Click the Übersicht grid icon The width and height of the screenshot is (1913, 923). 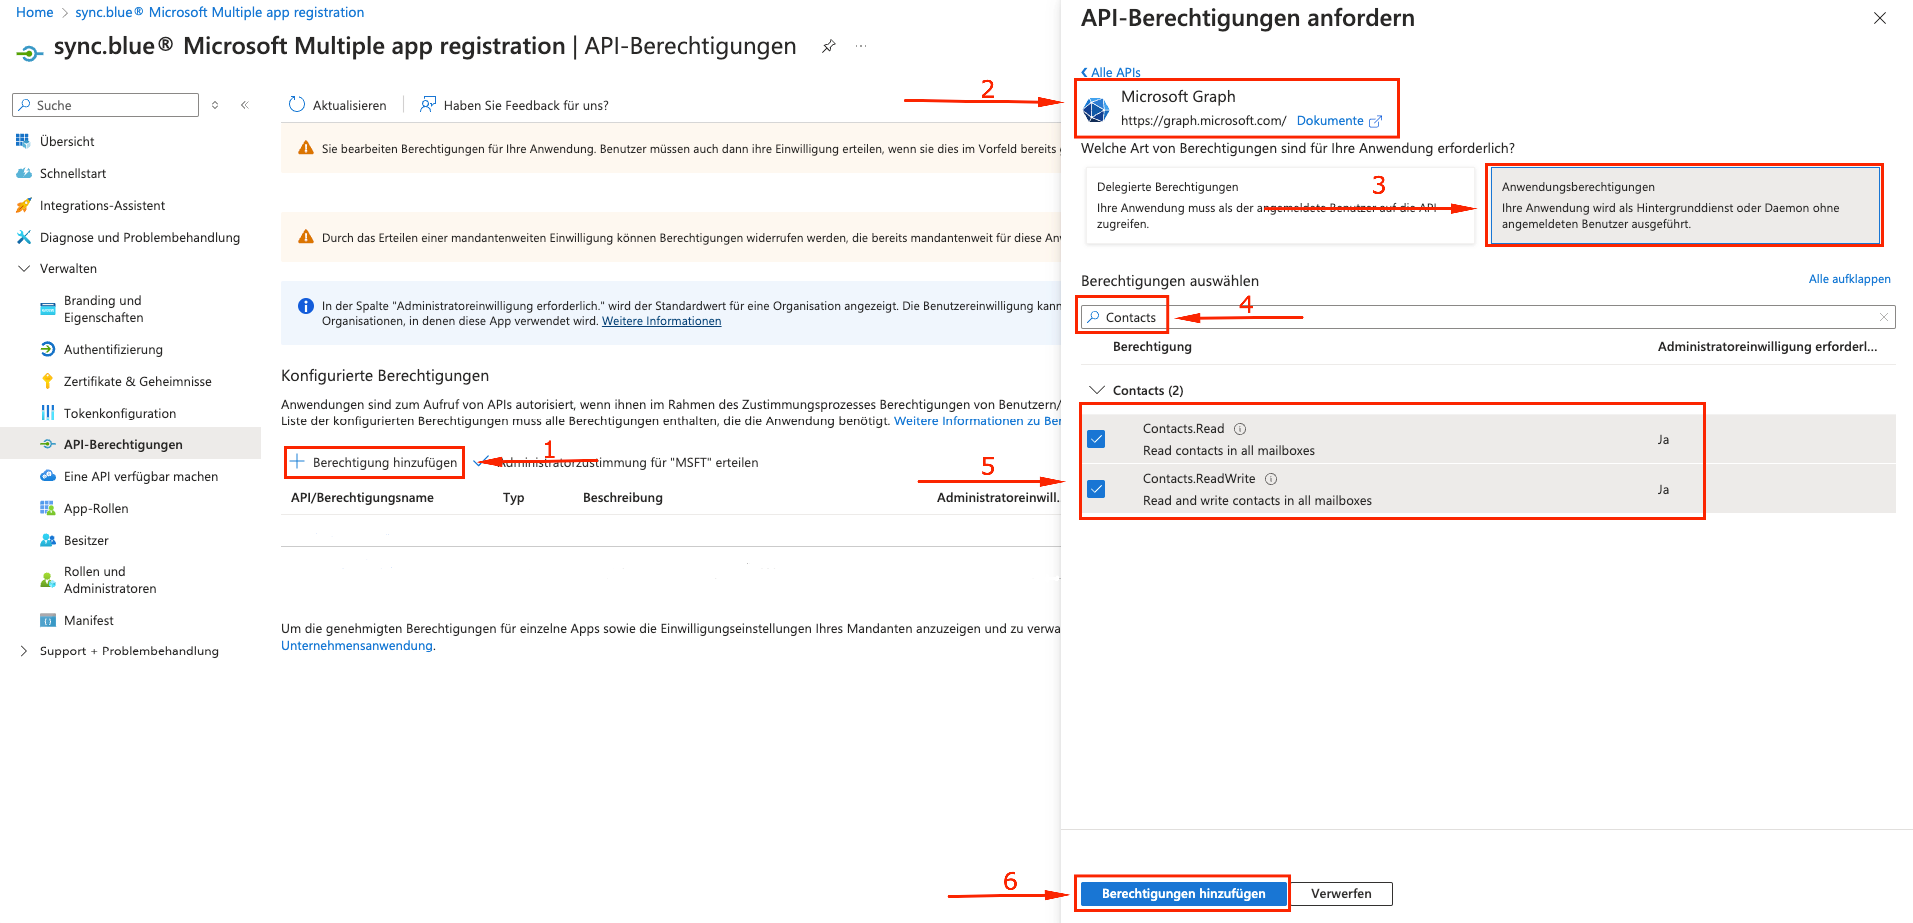(x=24, y=141)
